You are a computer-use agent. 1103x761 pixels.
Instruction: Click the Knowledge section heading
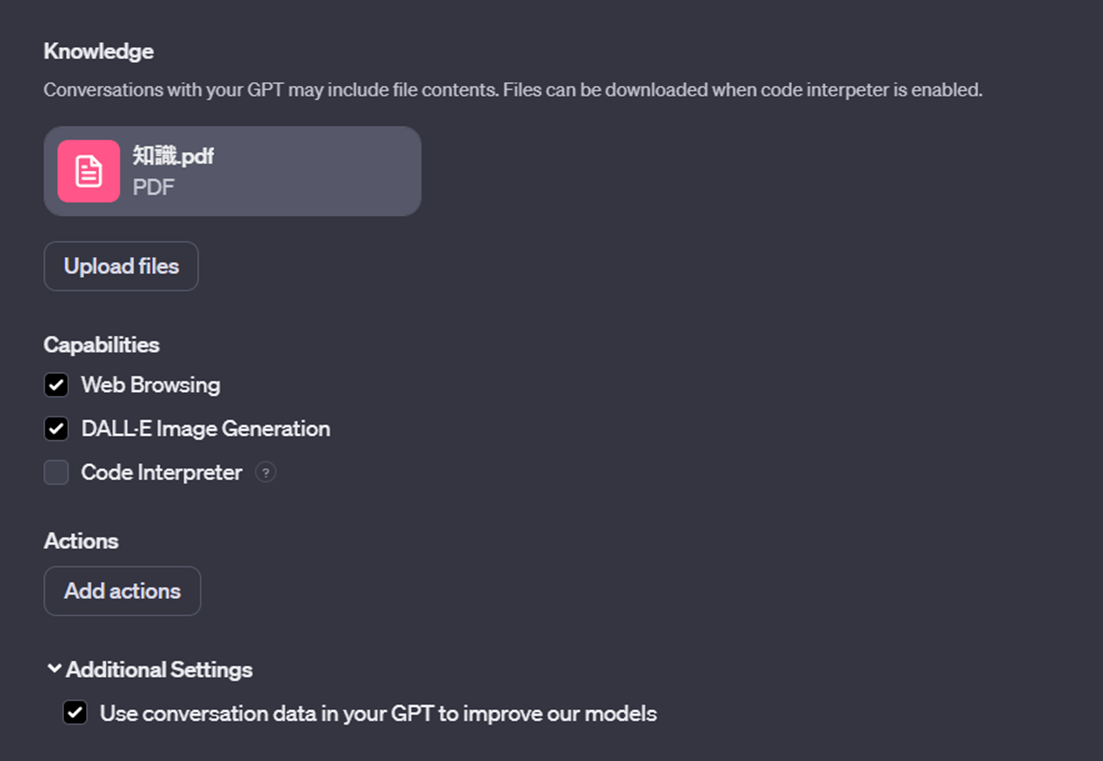[x=98, y=51]
